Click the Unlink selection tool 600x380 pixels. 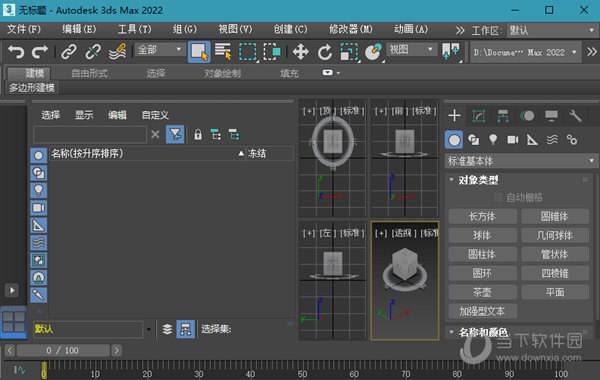point(93,52)
